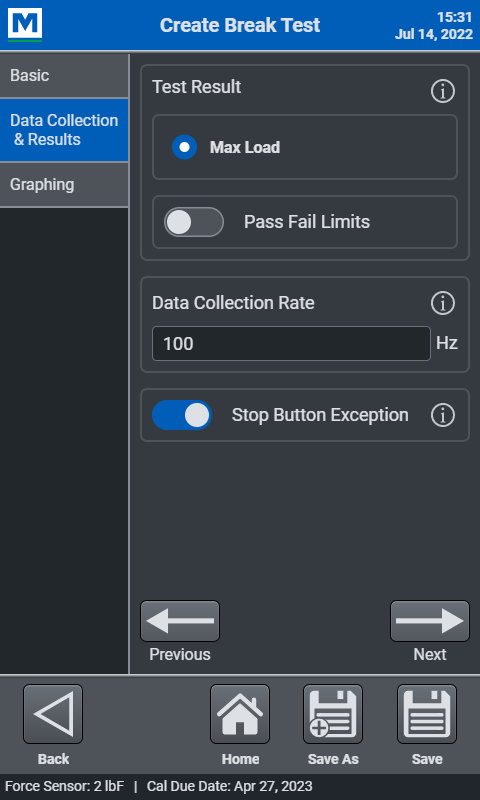This screenshot has width=480, height=800.
Task: Click the Save As floppy icon
Action: (x=333, y=714)
